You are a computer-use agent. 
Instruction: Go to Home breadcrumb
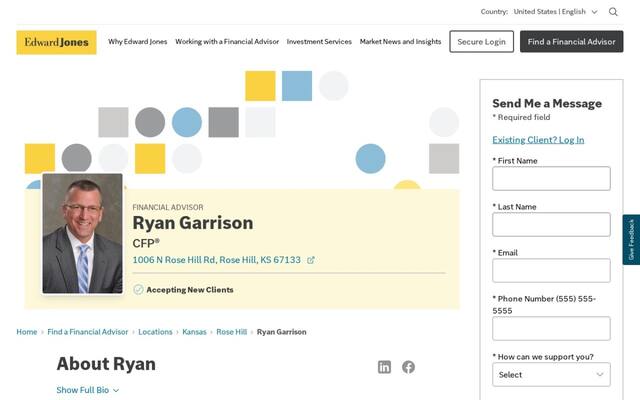click(x=27, y=332)
